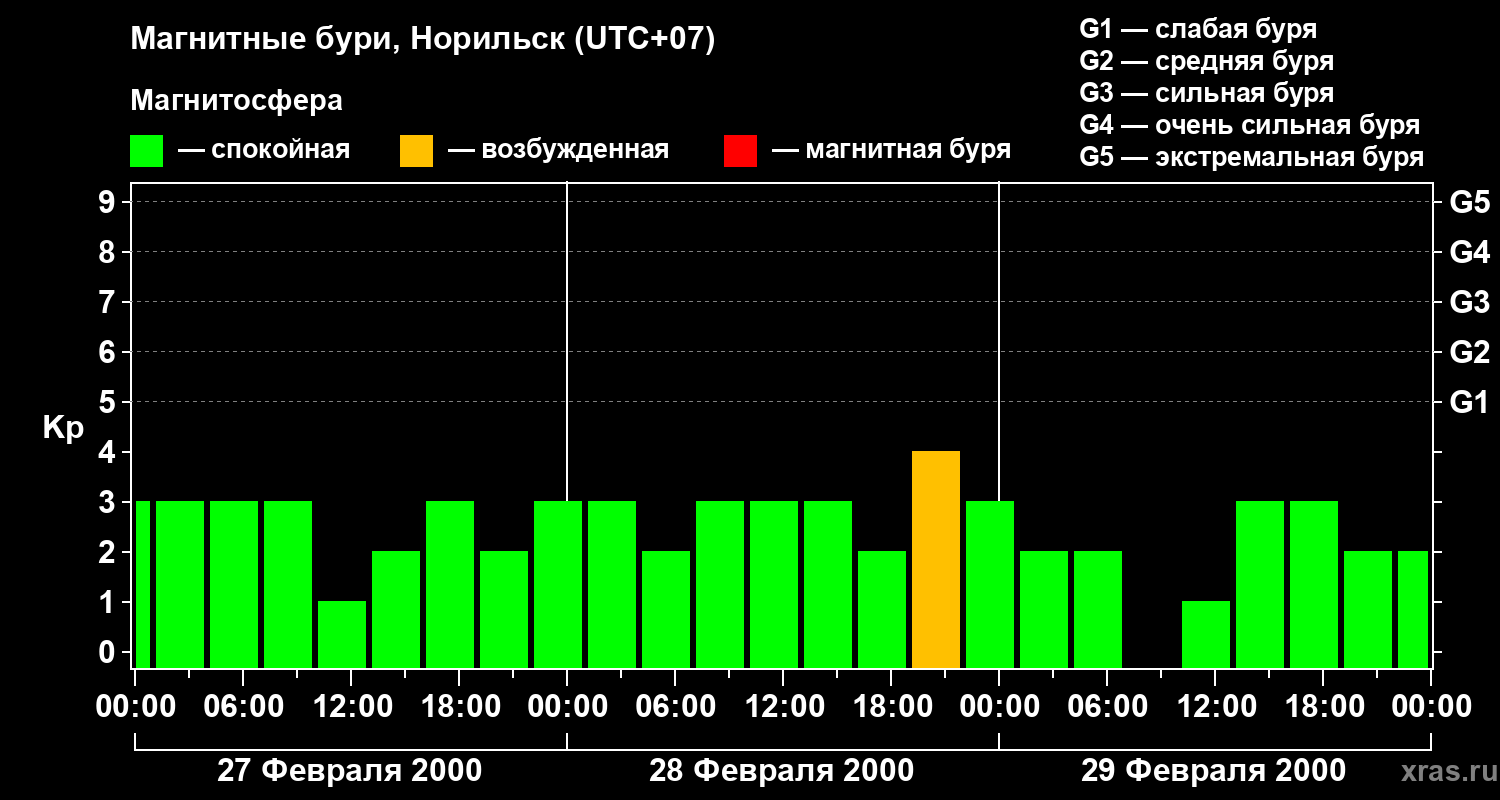Click the red 'магнитная буря' legend swatch
Image resolution: width=1500 pixels, height=800 pixels.
pos(740,151)
